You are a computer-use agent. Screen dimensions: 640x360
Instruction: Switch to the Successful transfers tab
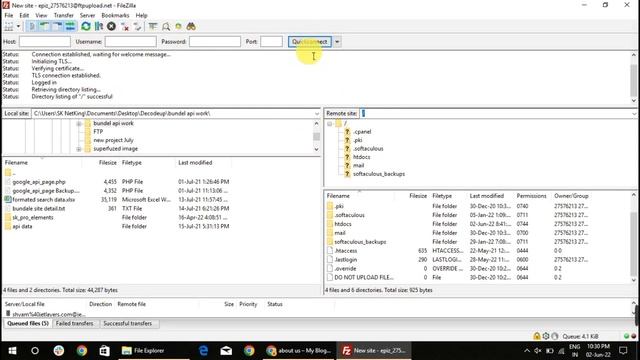pyautogui.click(x=127, y=323)
